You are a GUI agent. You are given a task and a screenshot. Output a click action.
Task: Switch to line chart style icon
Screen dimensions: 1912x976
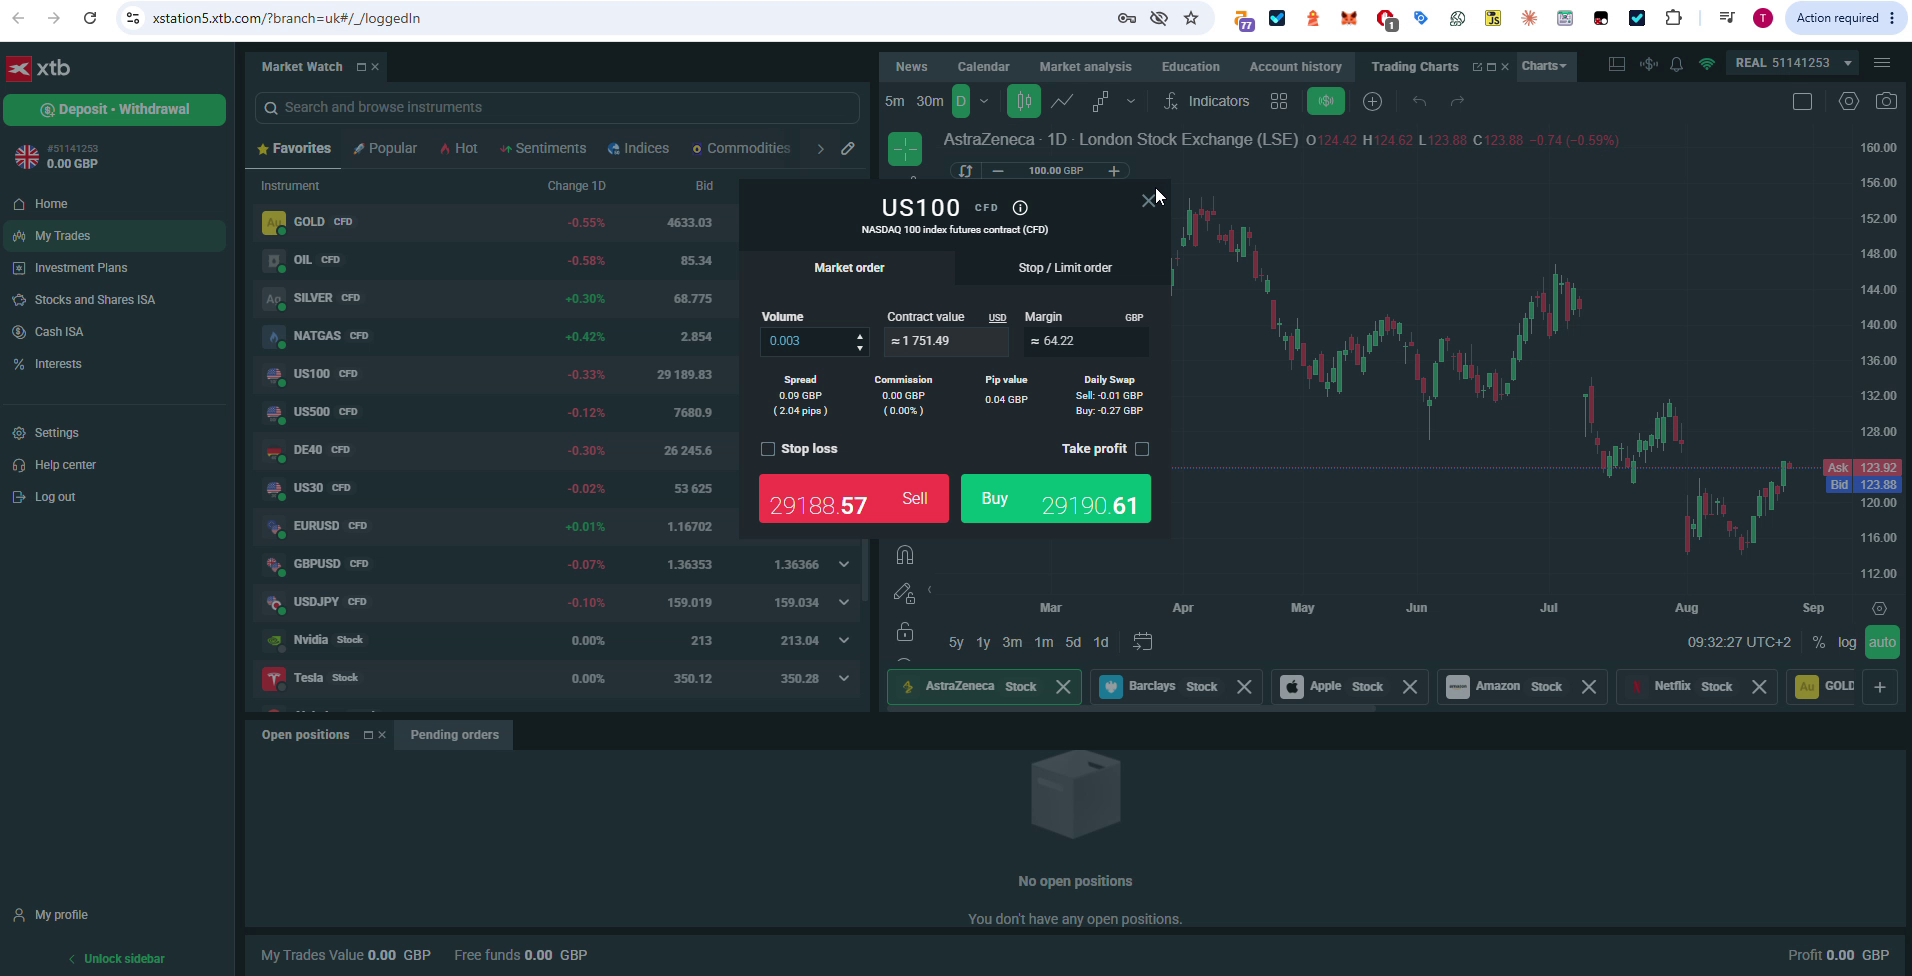[x=1062, y=101]
